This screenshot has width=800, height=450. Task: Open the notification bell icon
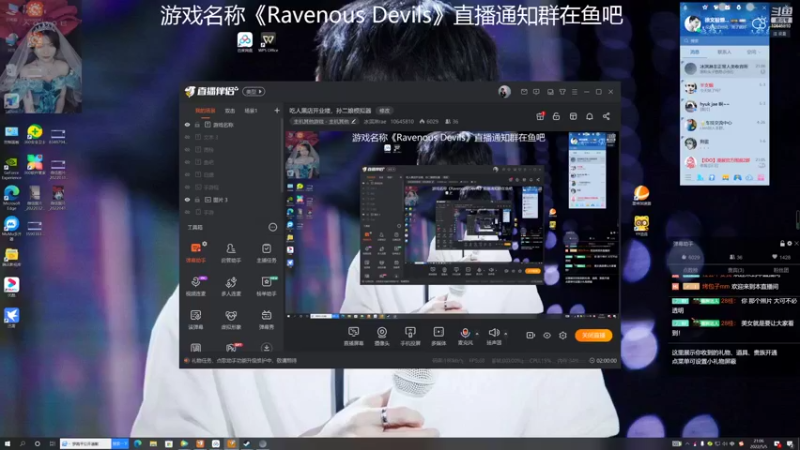(x=589, y=116)
